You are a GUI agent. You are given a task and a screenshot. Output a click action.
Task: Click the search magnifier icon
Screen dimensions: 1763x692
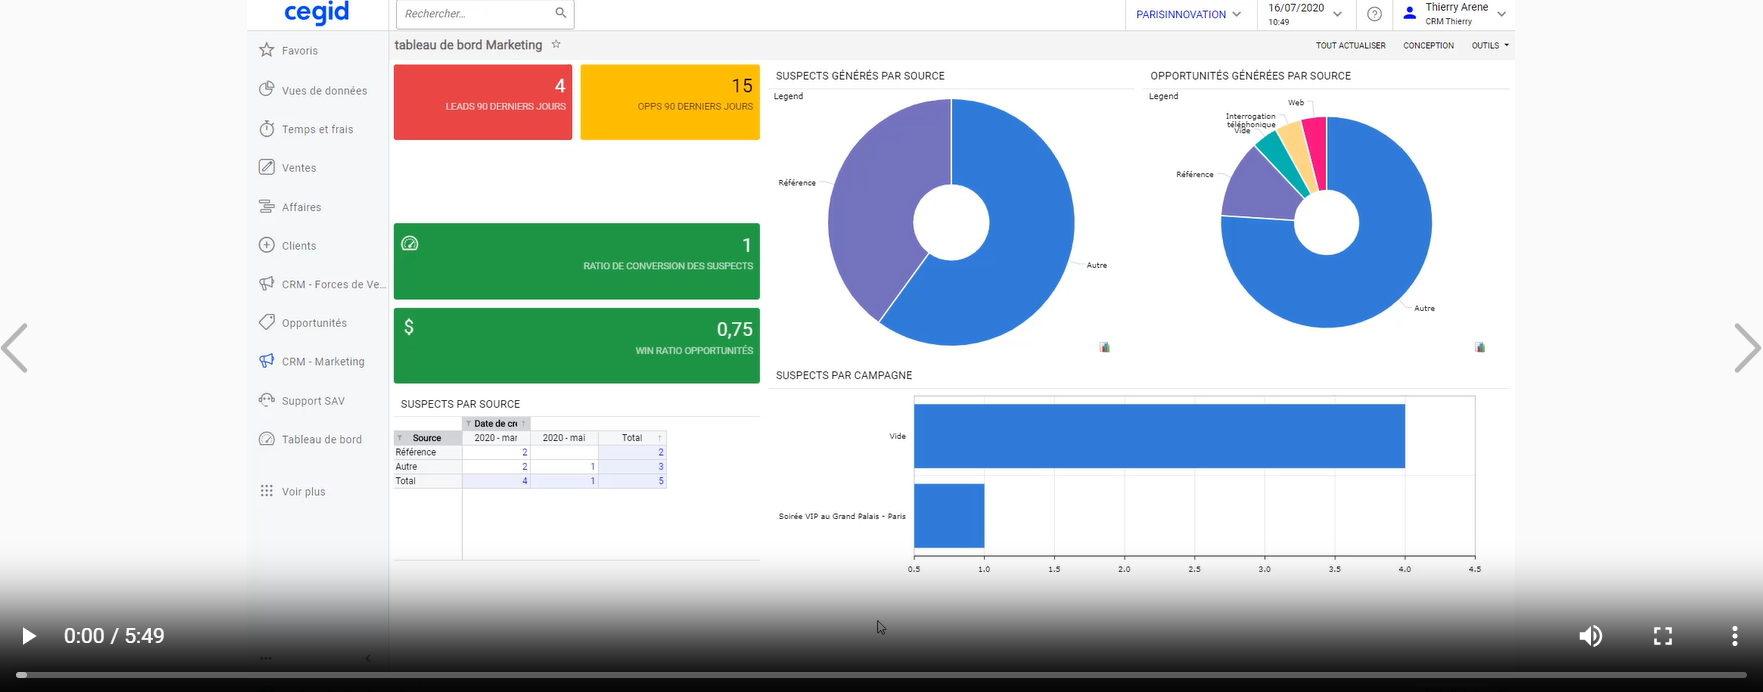pos(561,13)
